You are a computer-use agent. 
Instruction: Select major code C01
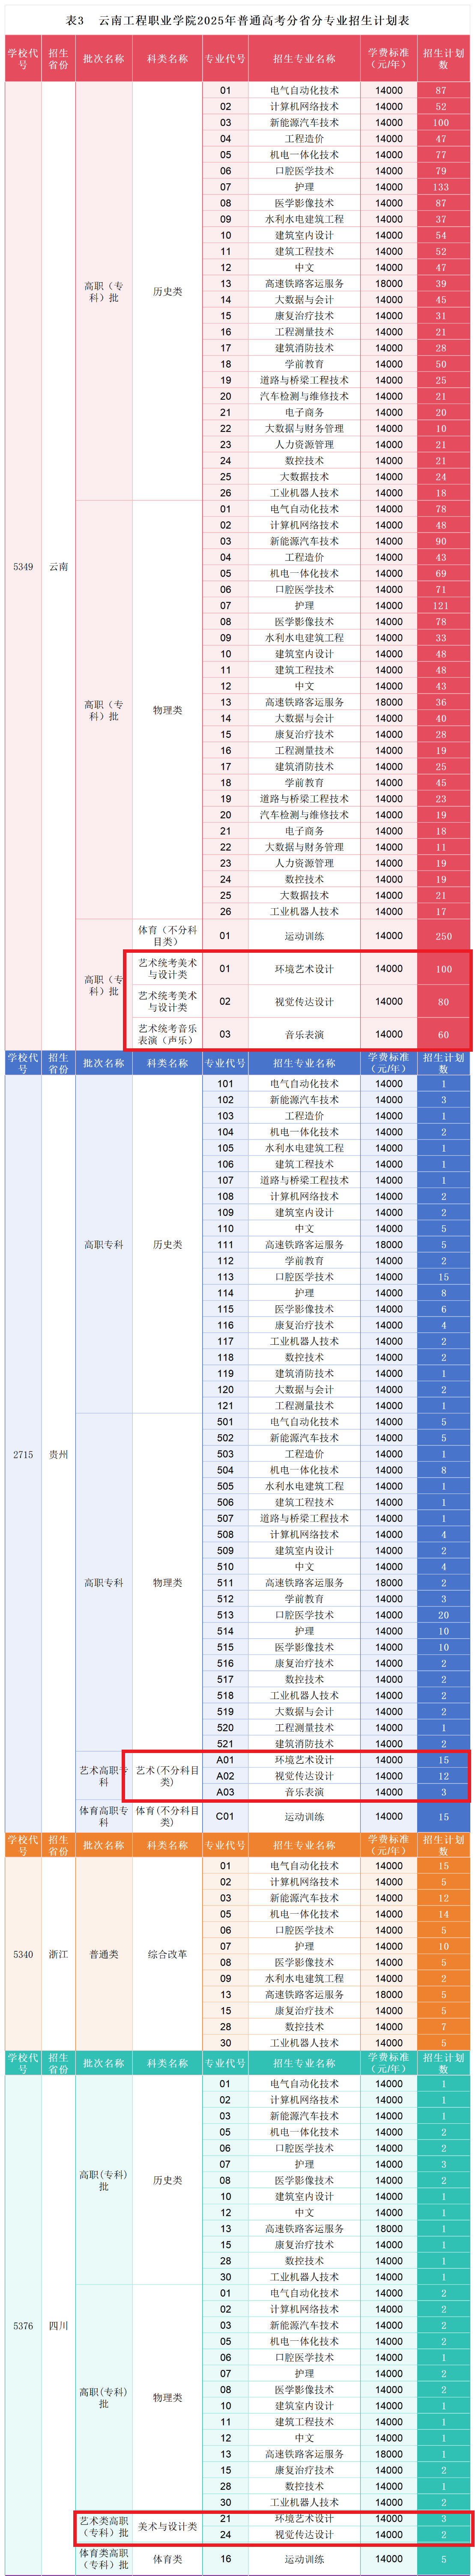[x=225, y=1816]
